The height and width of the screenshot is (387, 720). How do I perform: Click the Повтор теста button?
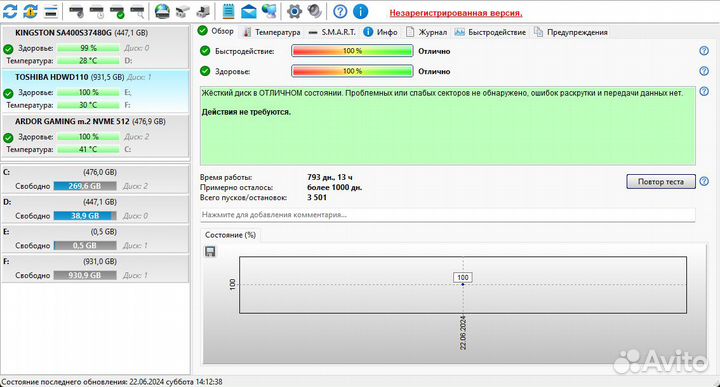[661, 181]
